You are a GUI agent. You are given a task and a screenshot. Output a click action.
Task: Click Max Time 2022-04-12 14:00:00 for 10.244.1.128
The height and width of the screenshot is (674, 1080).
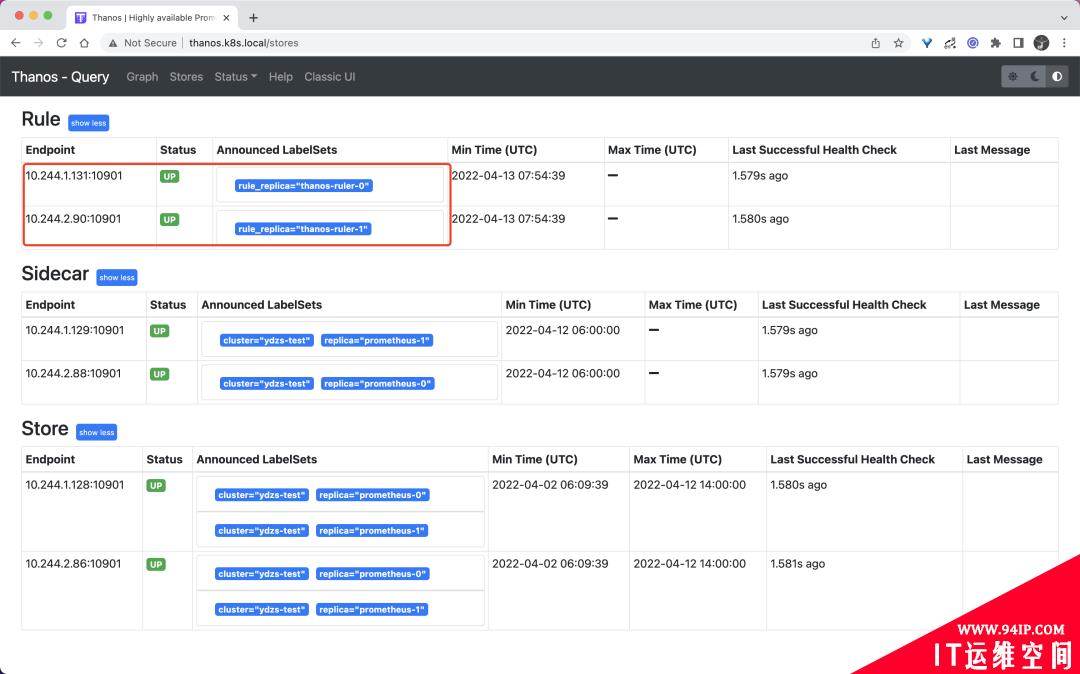[x=689, y=485]
